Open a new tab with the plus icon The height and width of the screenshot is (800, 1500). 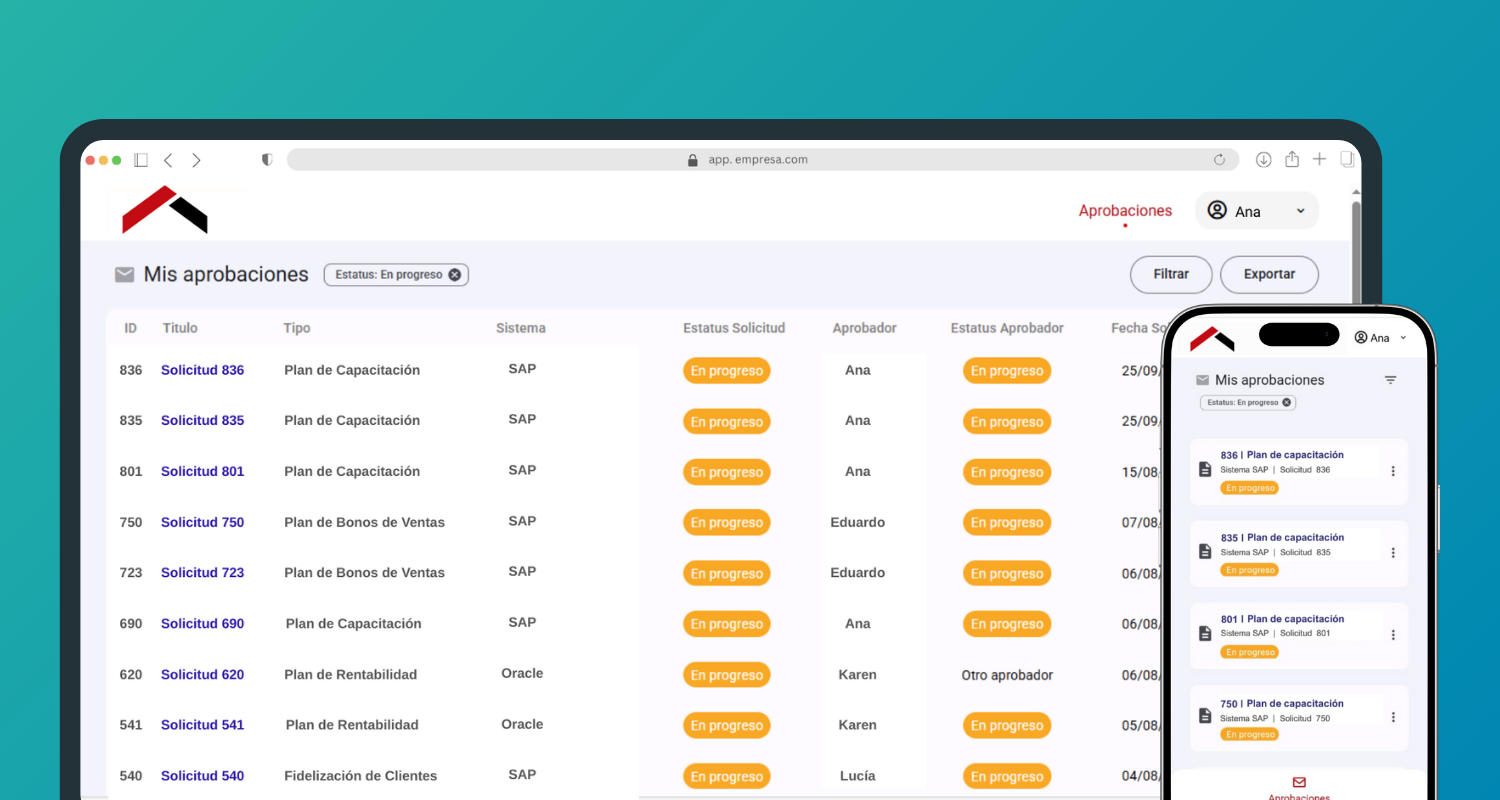coord(1320,160)
